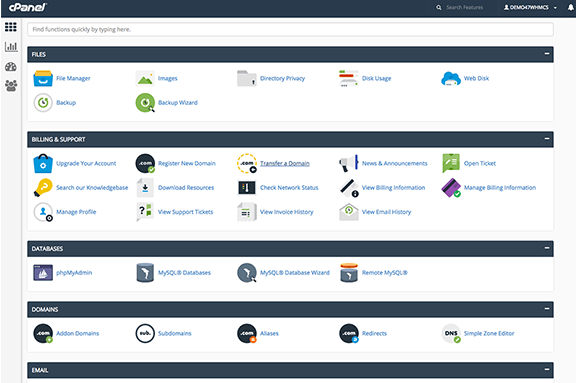This screenshot has width=576, height=383.
Task: Open the sidebar Statistics chart icon
Action: coord(11,47)
